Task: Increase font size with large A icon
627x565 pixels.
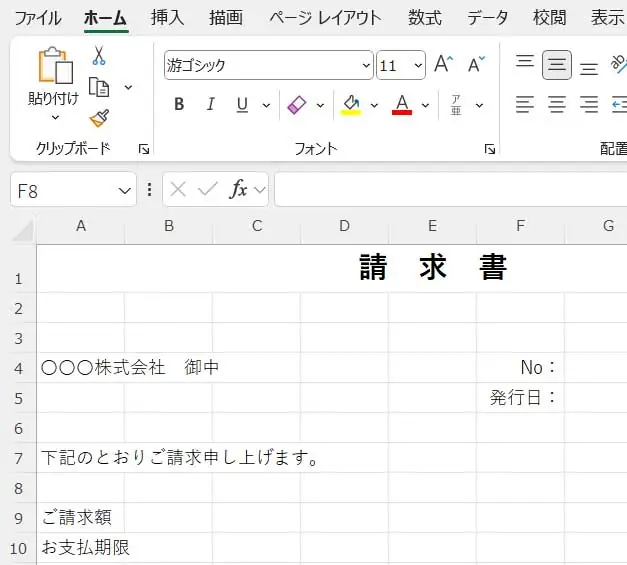Action: (444, 65)
